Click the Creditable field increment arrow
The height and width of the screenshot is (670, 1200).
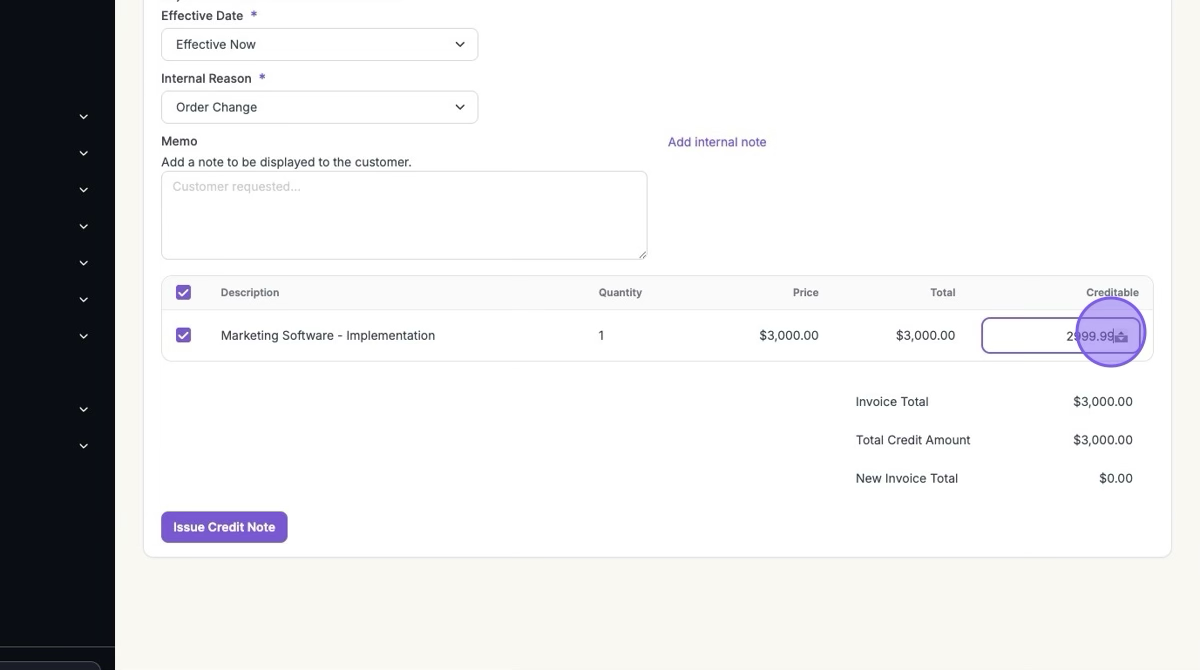pos(1121,331)
